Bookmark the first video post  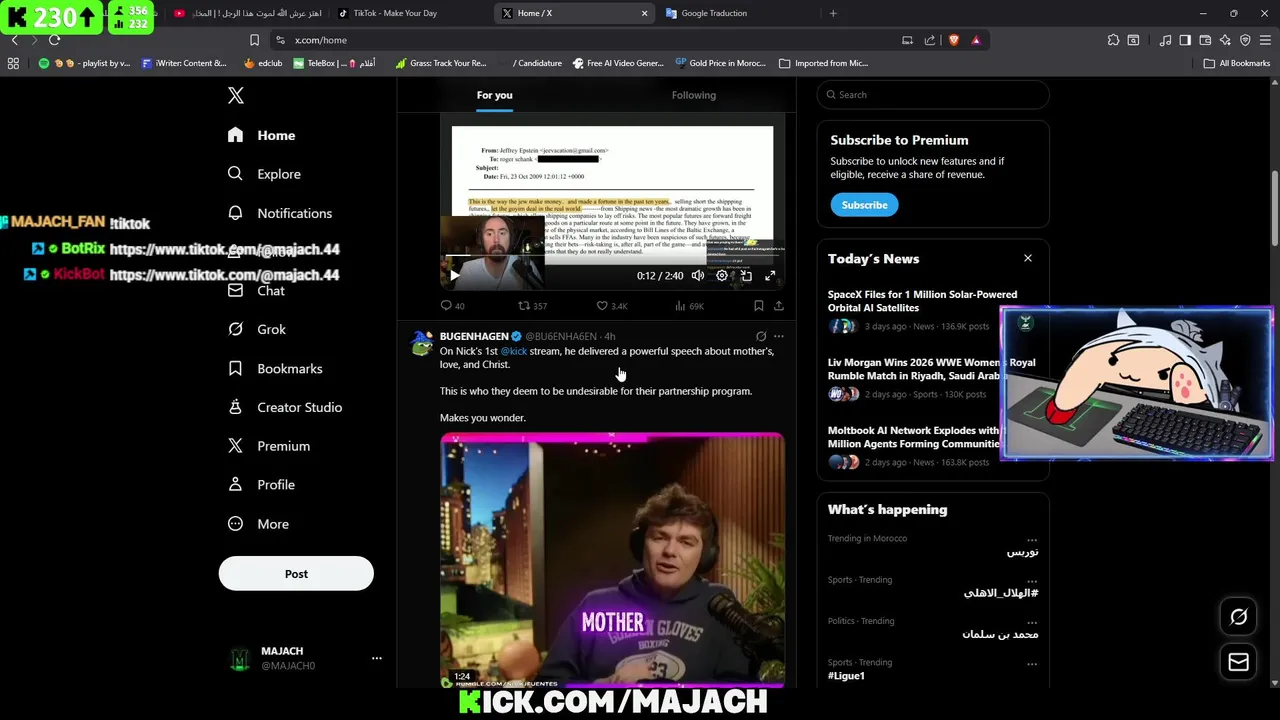tap(758, 306)
